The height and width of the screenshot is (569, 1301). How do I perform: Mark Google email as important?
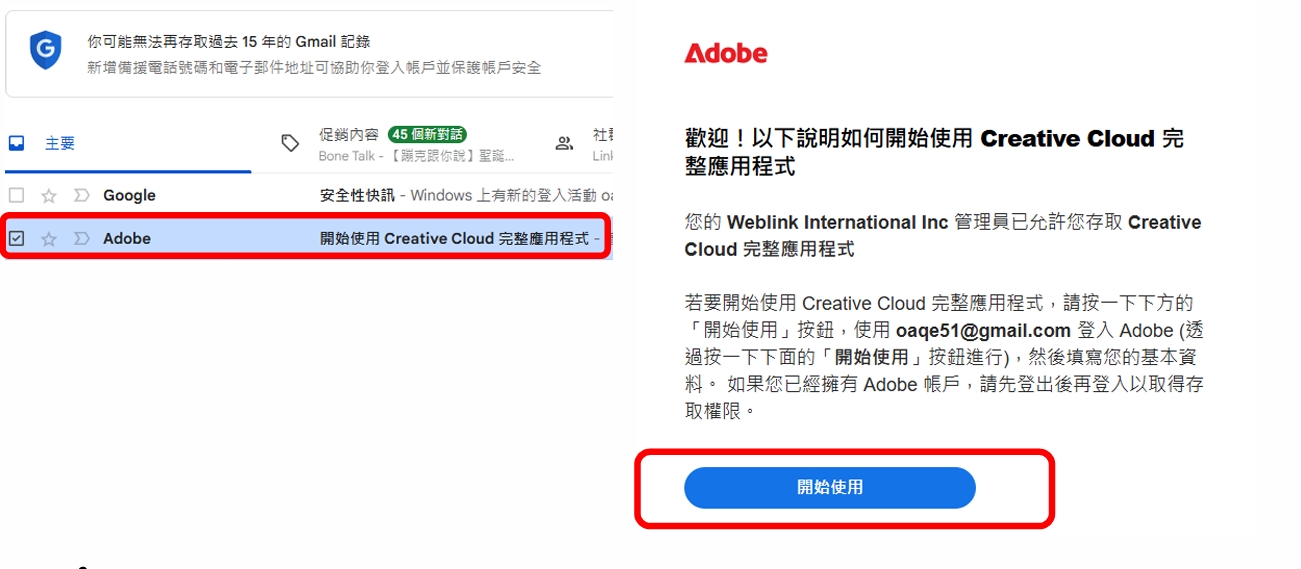pyautogui.click(x=82, y=195)
